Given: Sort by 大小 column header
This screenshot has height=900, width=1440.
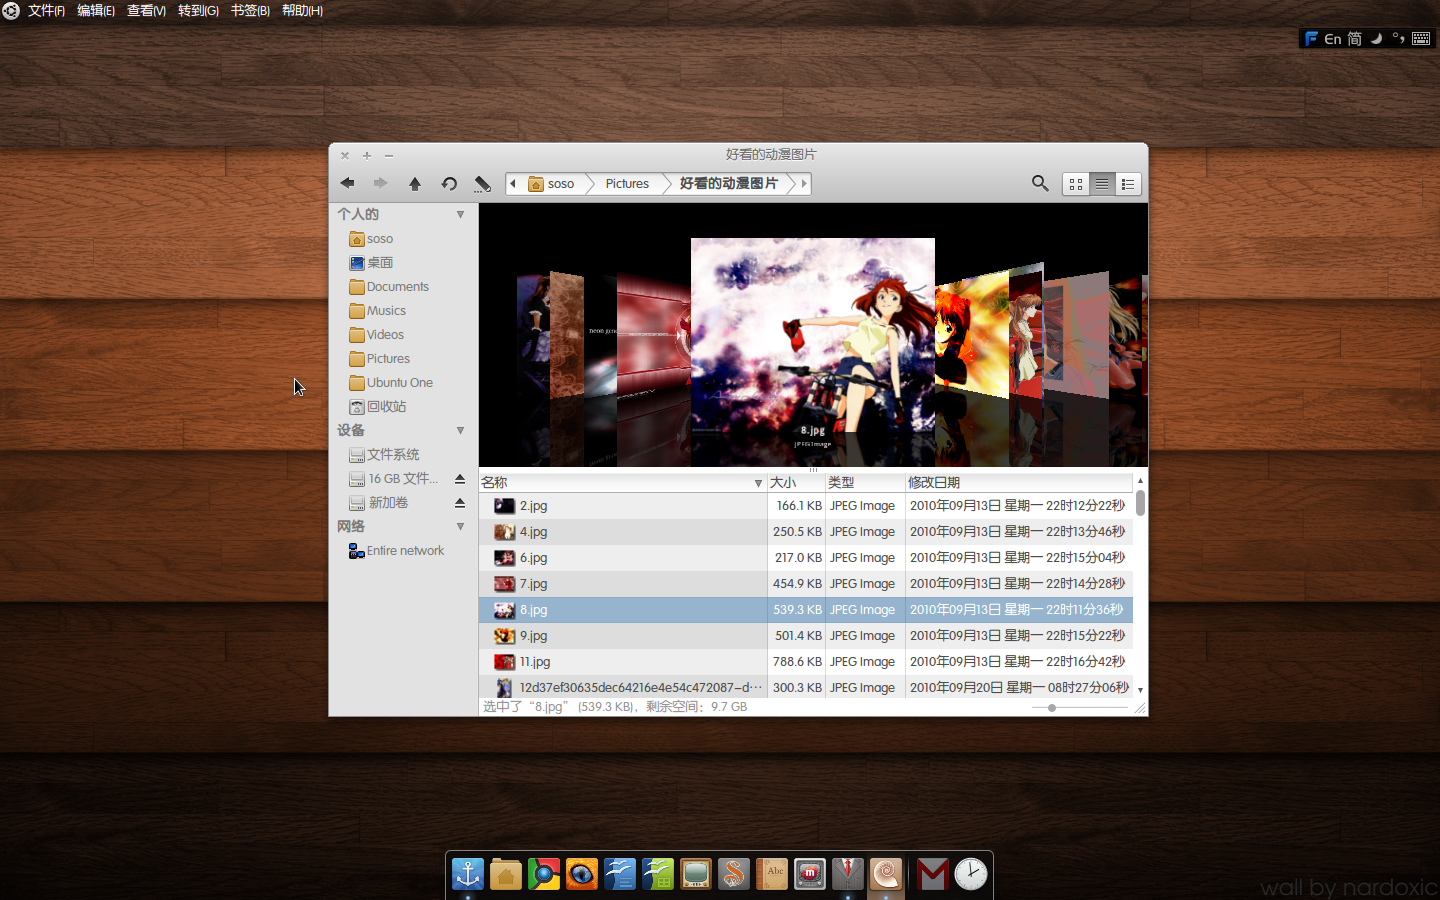Looking at the screenshot, I should [x=796, y=483].
